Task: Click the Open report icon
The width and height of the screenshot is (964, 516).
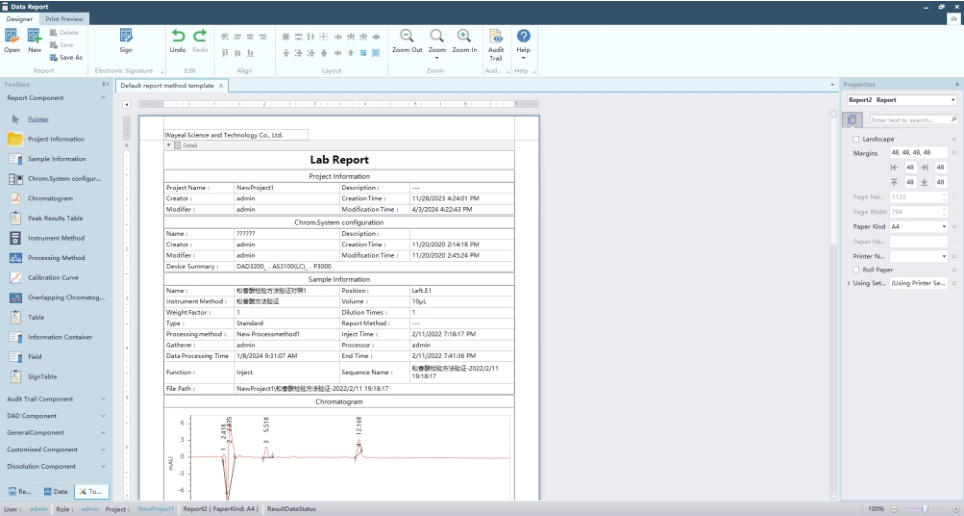Action: tap(12, 37)
